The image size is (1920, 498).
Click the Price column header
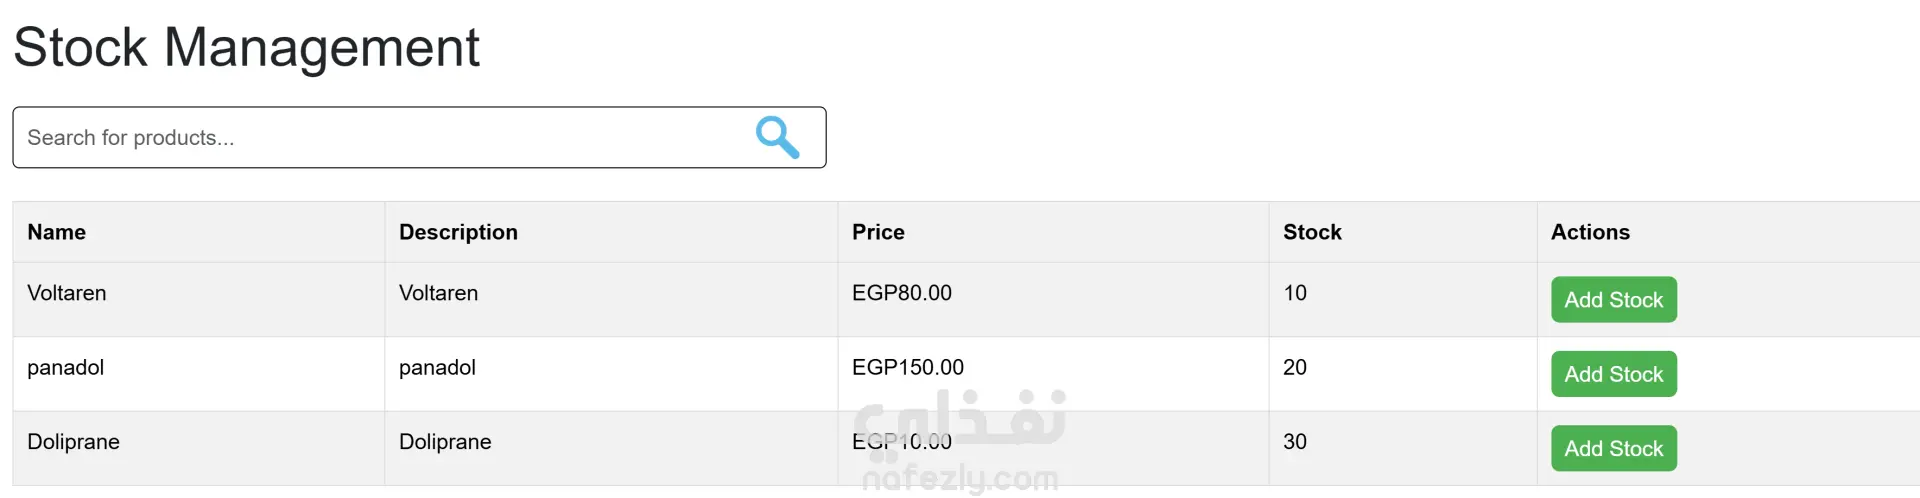(x=878, y=232)
